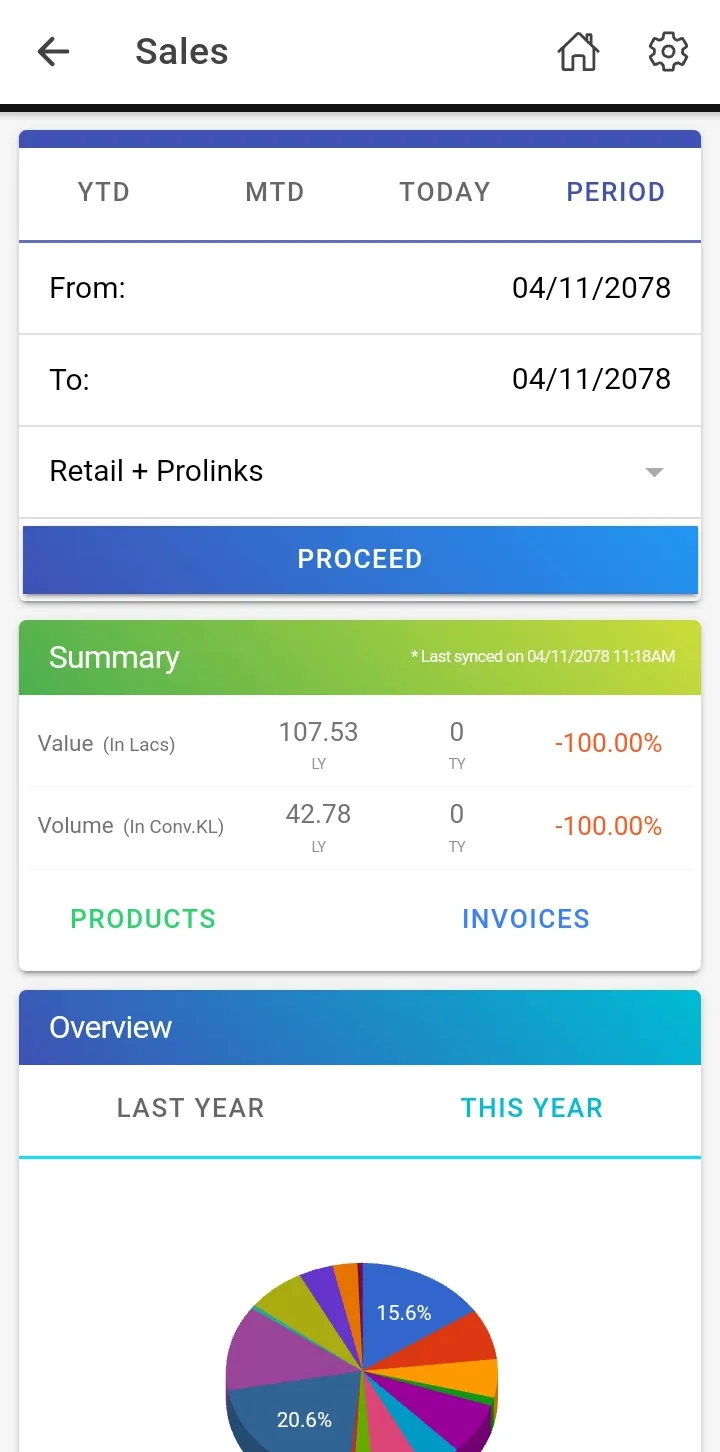Switch to the MTD tab
Image resolution: width=720 pixels, height=1452 pixels.
coord(275,192)
